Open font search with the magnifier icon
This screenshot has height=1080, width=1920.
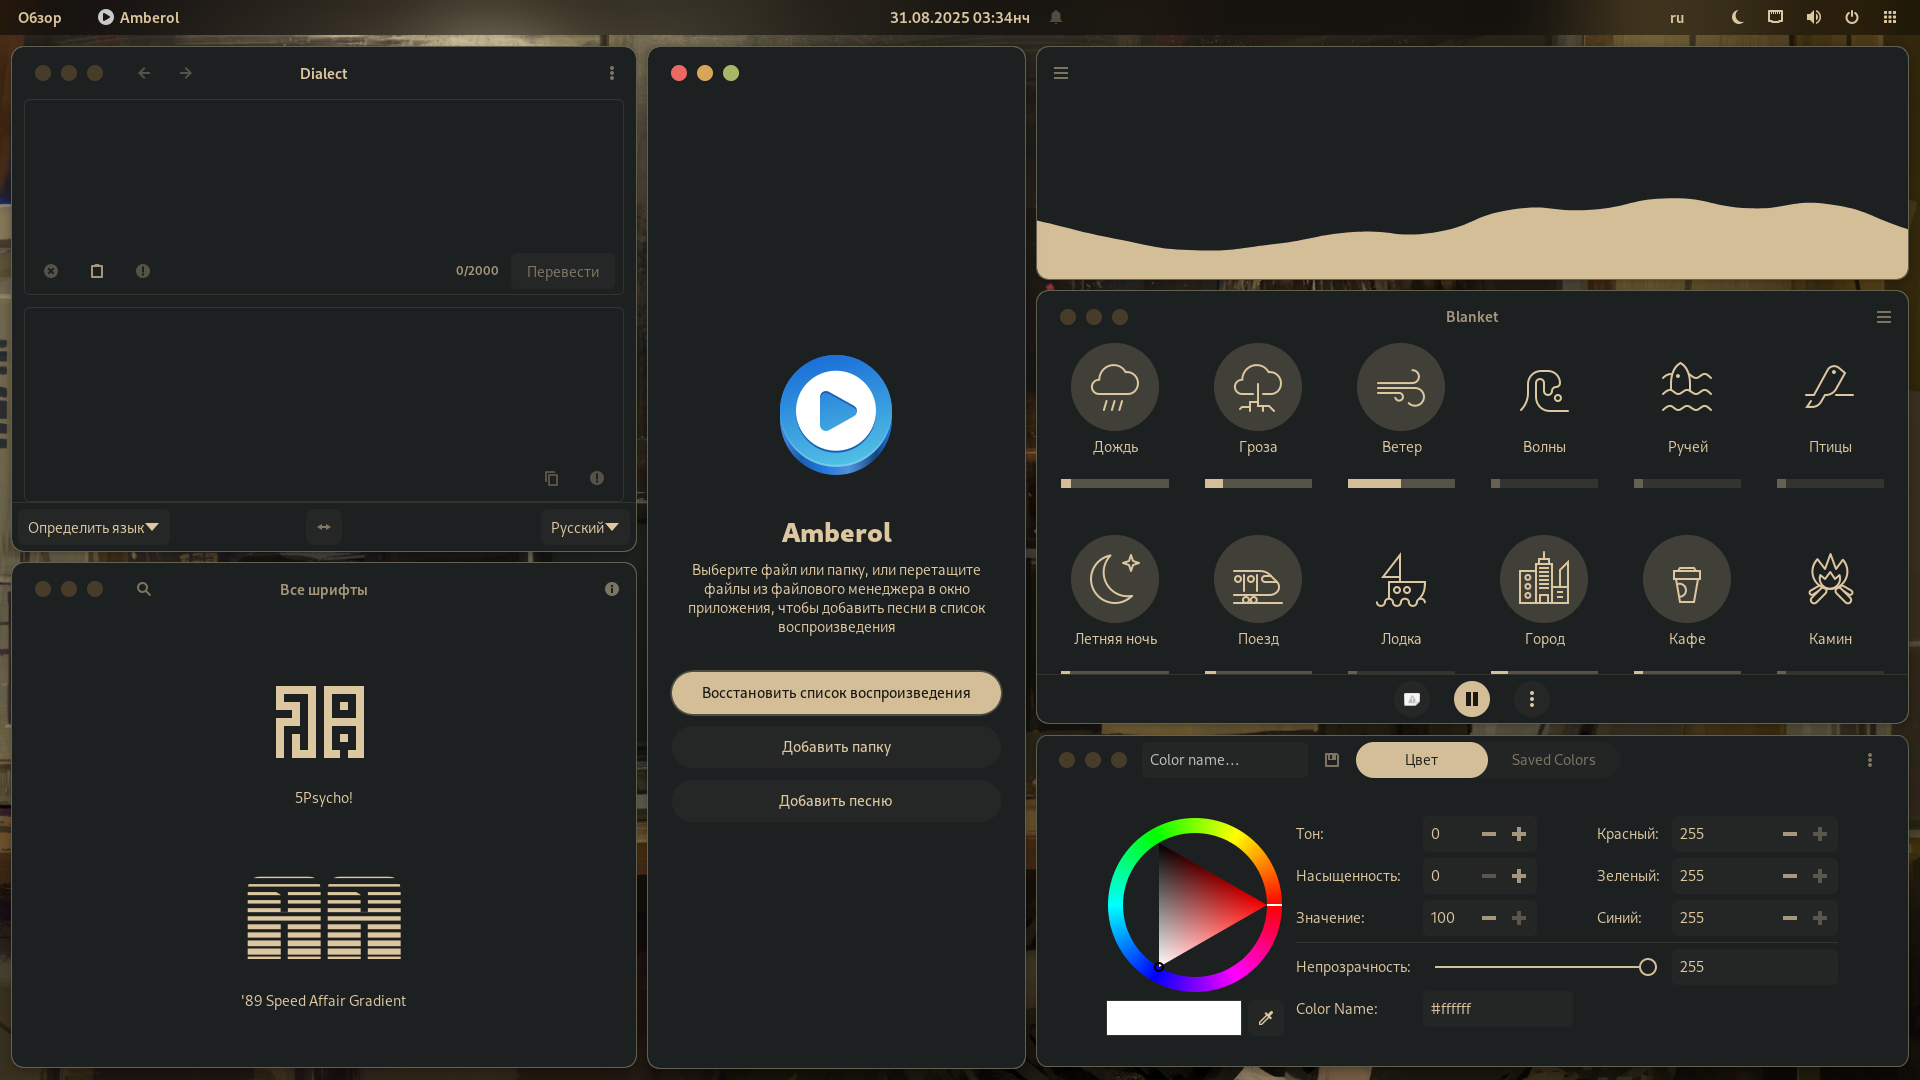pyautogui.click(x=144, y=590)
